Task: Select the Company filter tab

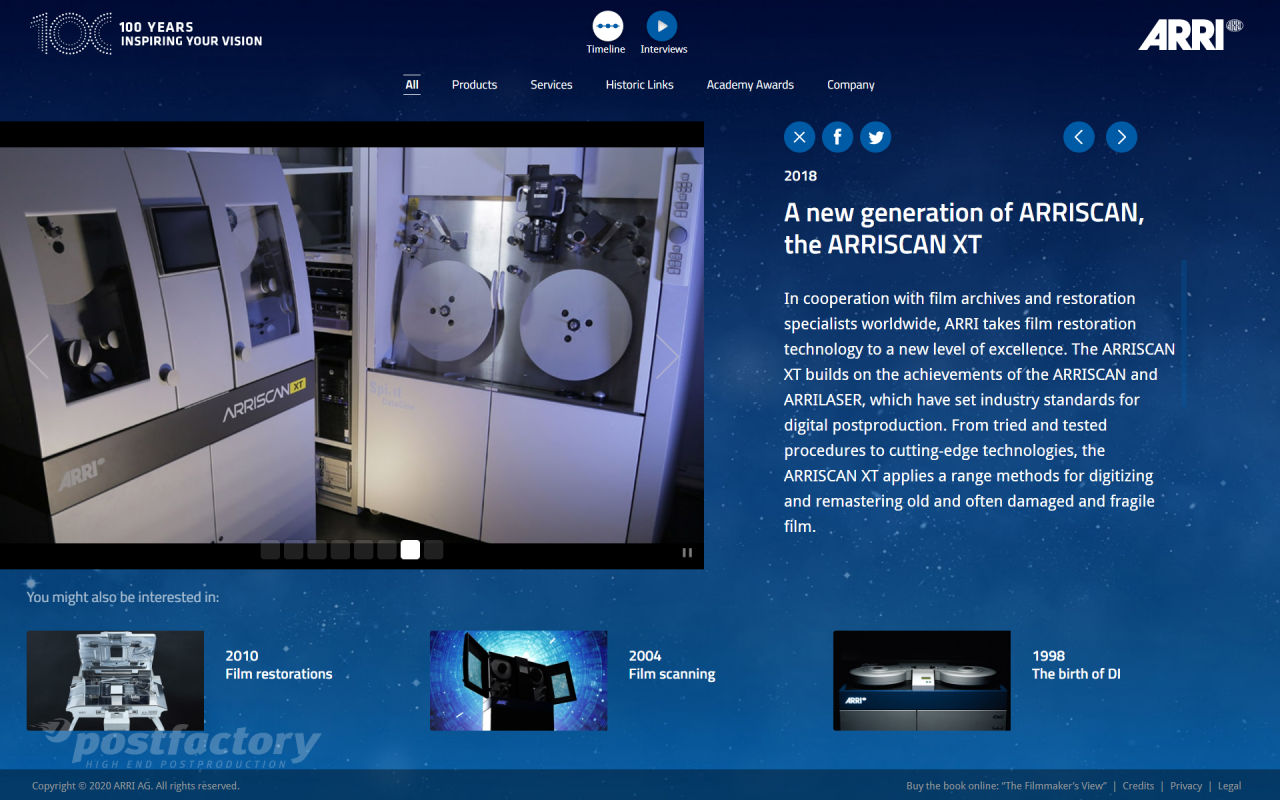Action: [851, 85]
